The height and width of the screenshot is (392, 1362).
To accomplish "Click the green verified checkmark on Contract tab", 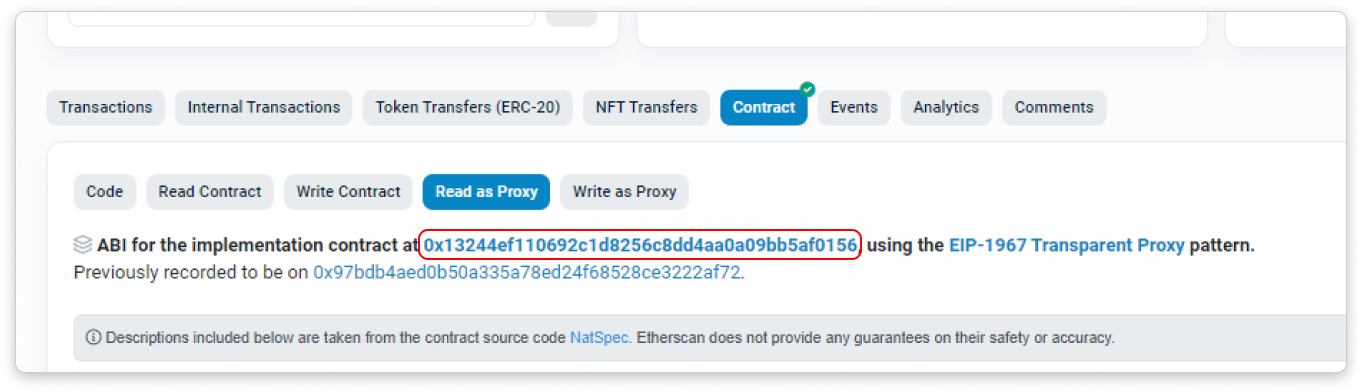I will click(807, 90).
